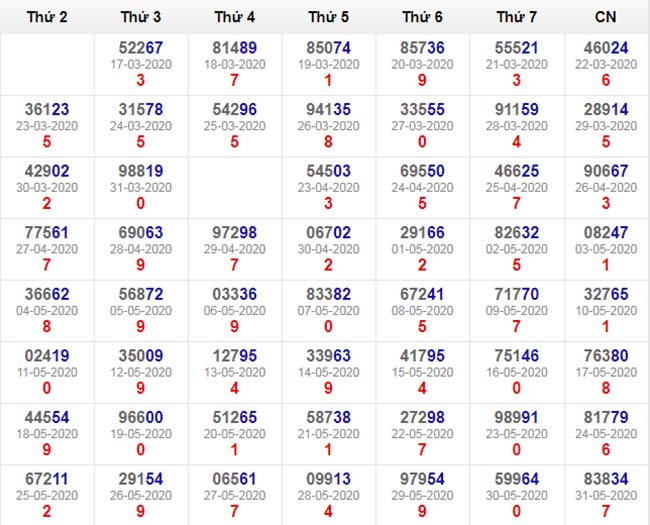
Task: Click number 46024 for 22-03-2020
Action: click(x=606, y=47)
